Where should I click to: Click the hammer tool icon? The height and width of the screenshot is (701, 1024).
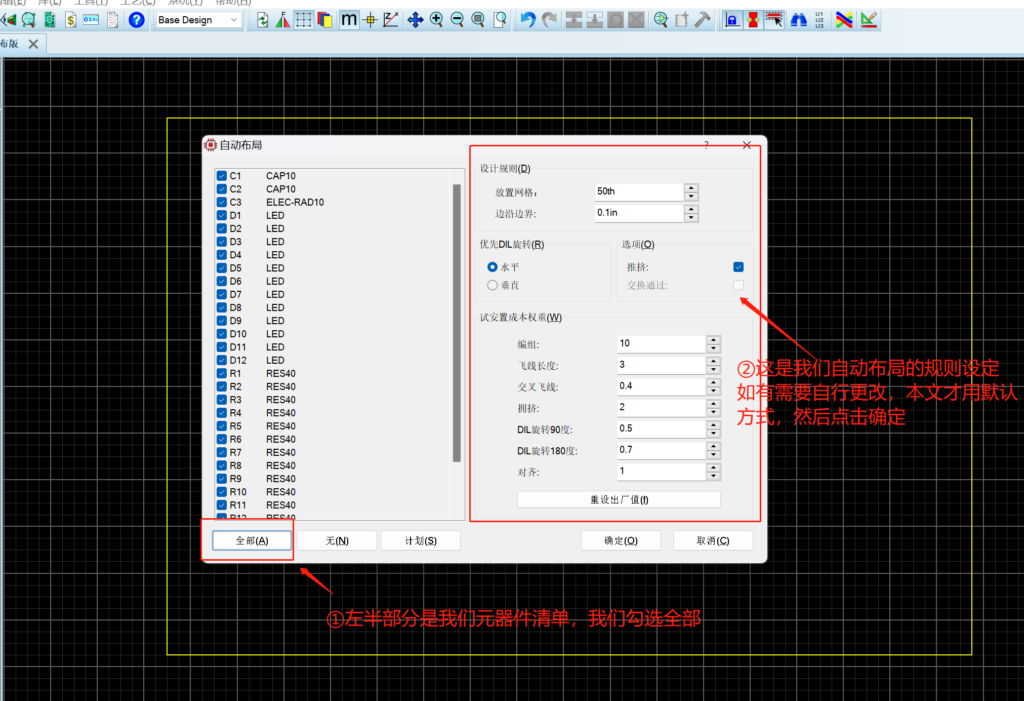click(703, 20)
